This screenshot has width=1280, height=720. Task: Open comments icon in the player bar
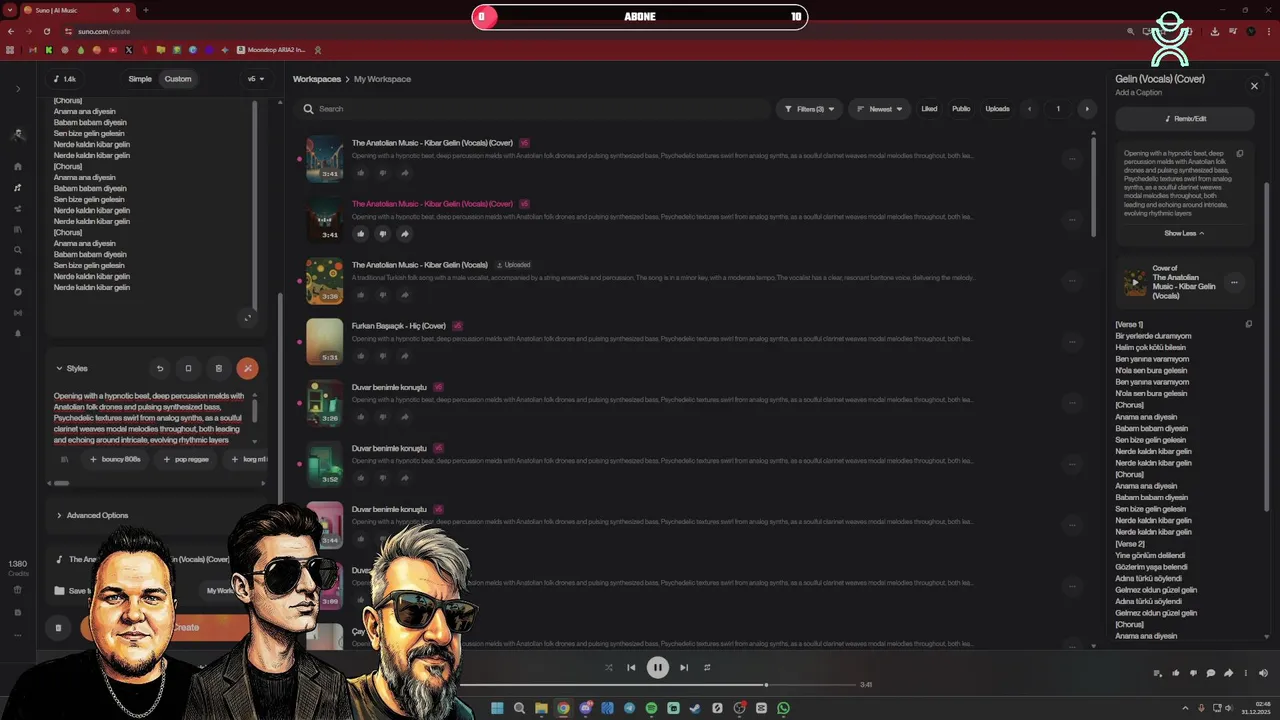tap(1211, 673)
